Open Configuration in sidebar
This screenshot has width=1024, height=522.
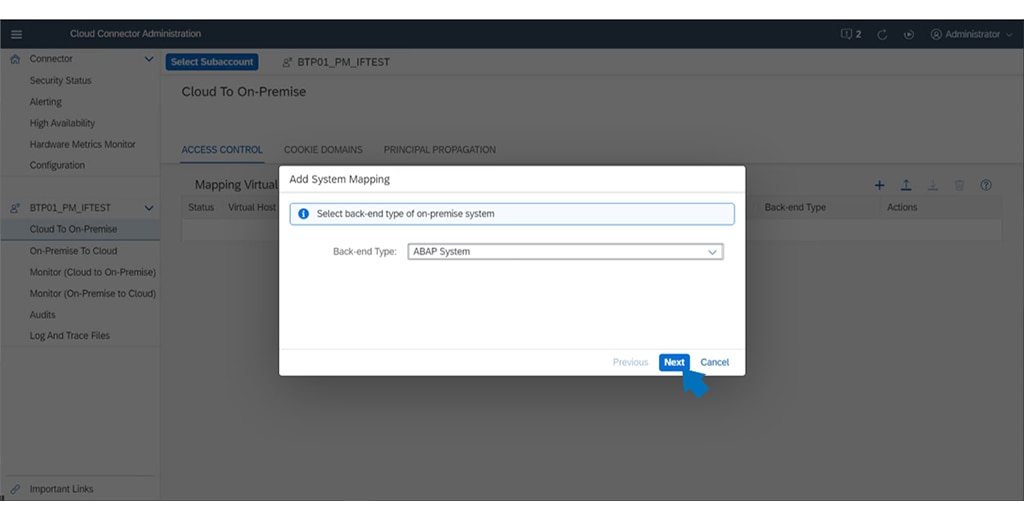[x=57, y=165]
